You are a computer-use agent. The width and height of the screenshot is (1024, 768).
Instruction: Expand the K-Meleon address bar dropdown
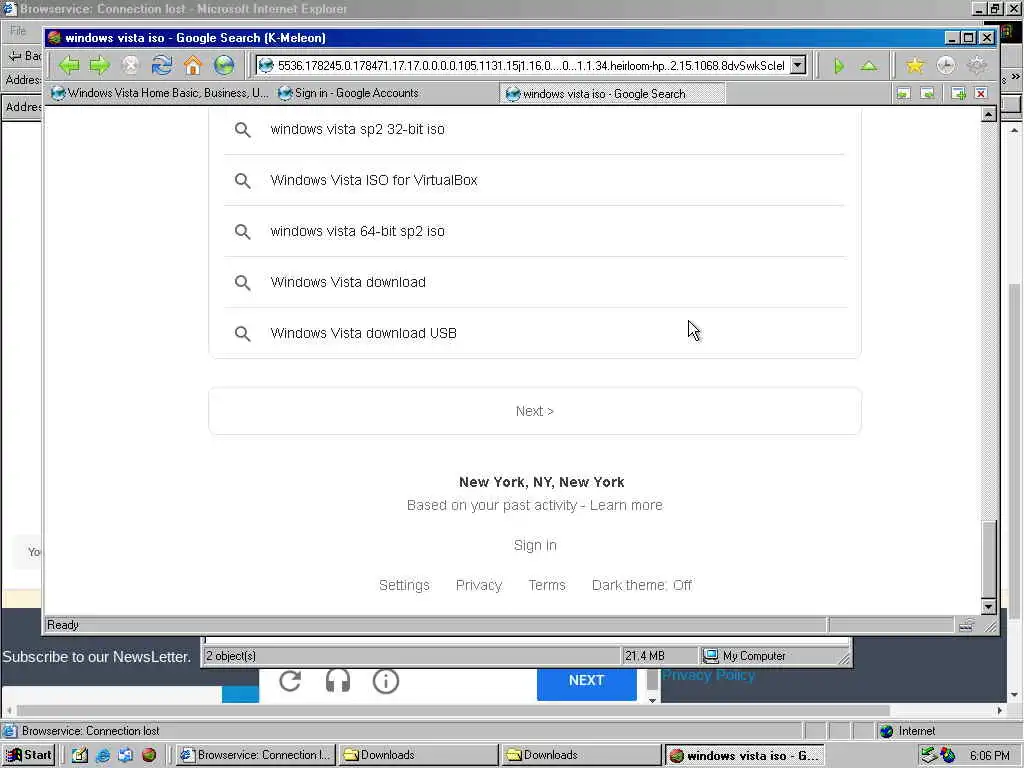[798, 65]
